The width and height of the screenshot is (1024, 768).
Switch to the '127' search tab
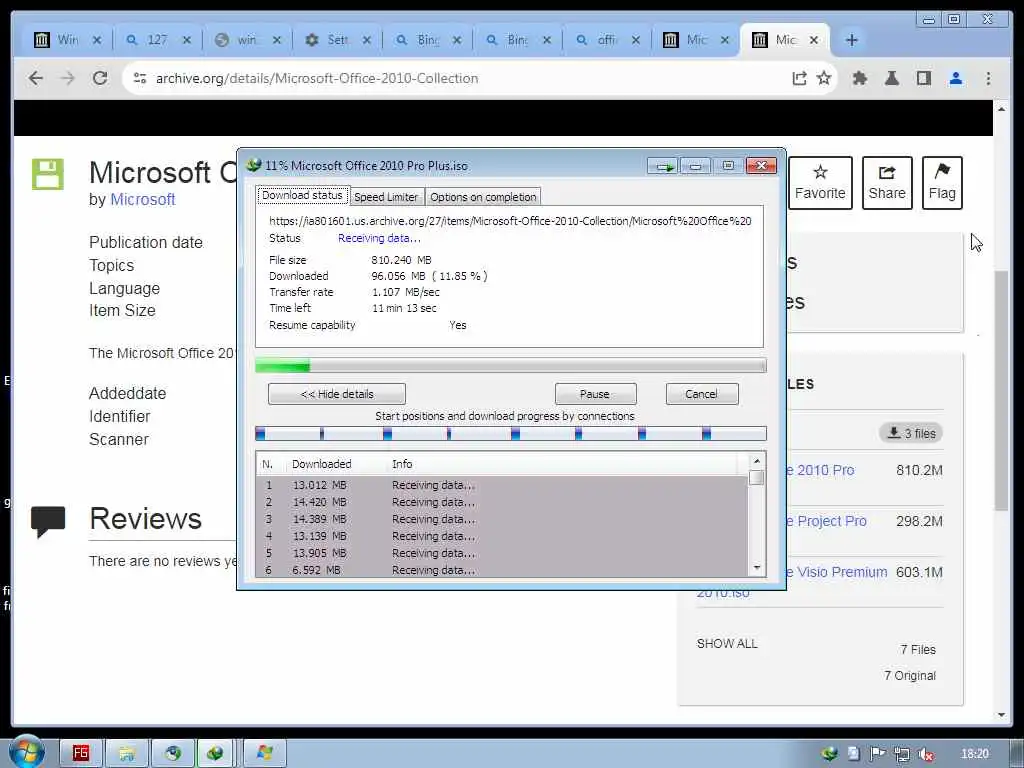157,40
